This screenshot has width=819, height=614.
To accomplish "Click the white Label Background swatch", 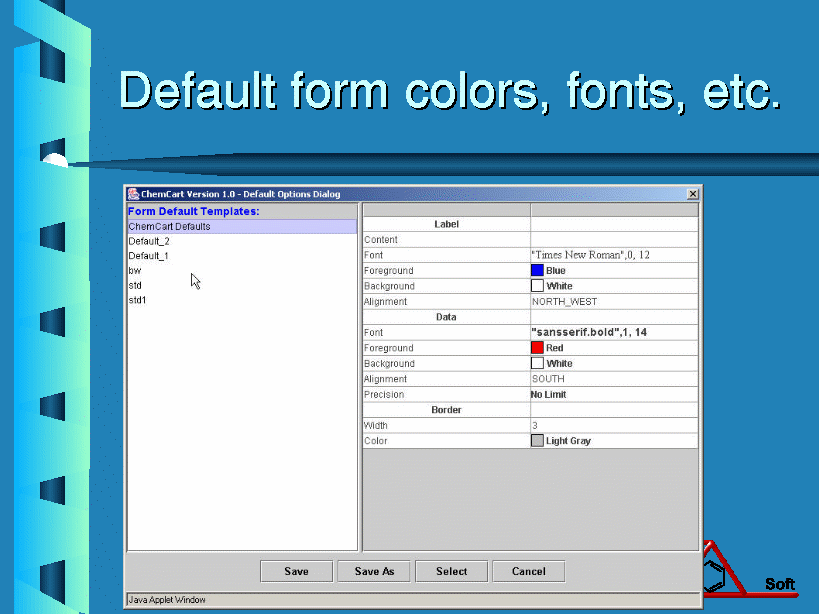I will coord(537,286).
